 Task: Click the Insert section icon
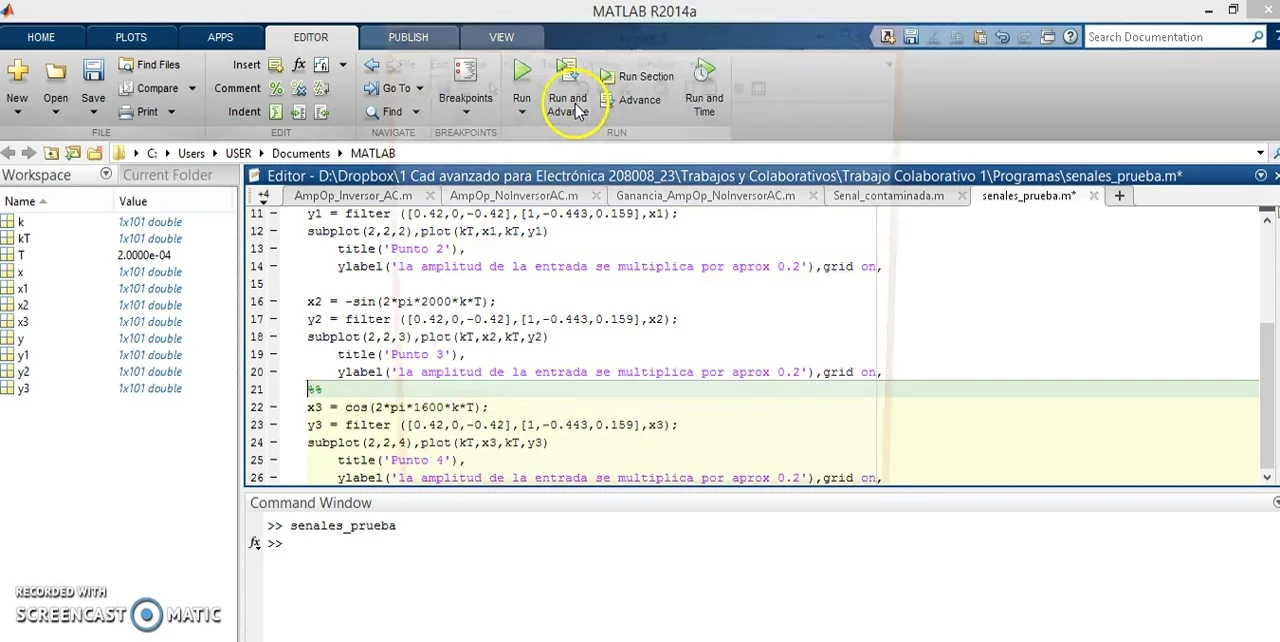(x=276, y=65)
